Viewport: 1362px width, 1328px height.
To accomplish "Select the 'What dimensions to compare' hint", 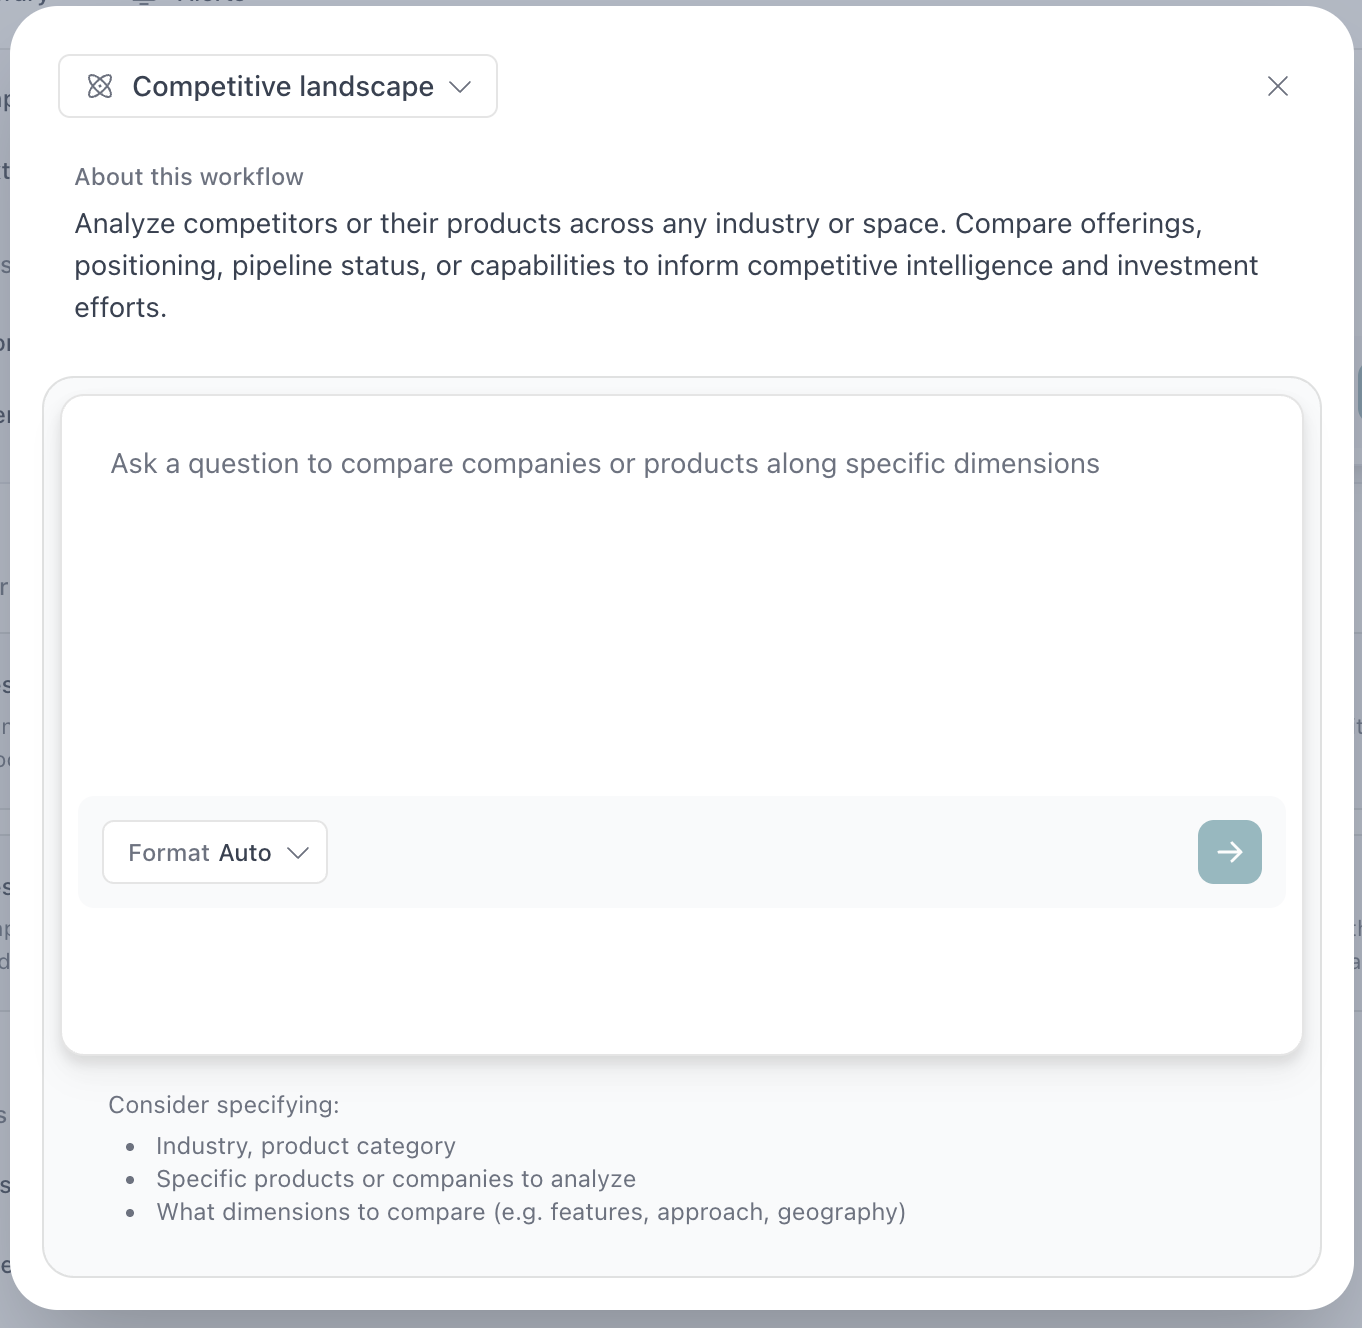I will pos(531,1212).
